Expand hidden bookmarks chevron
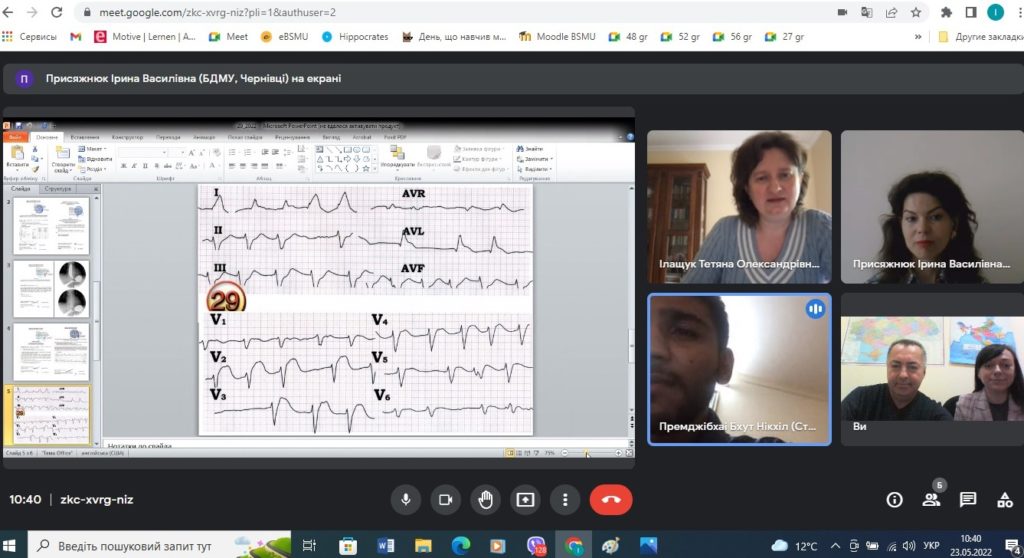Image resolution: width=1024 pixels, height=558 pixels. (918, 36)
